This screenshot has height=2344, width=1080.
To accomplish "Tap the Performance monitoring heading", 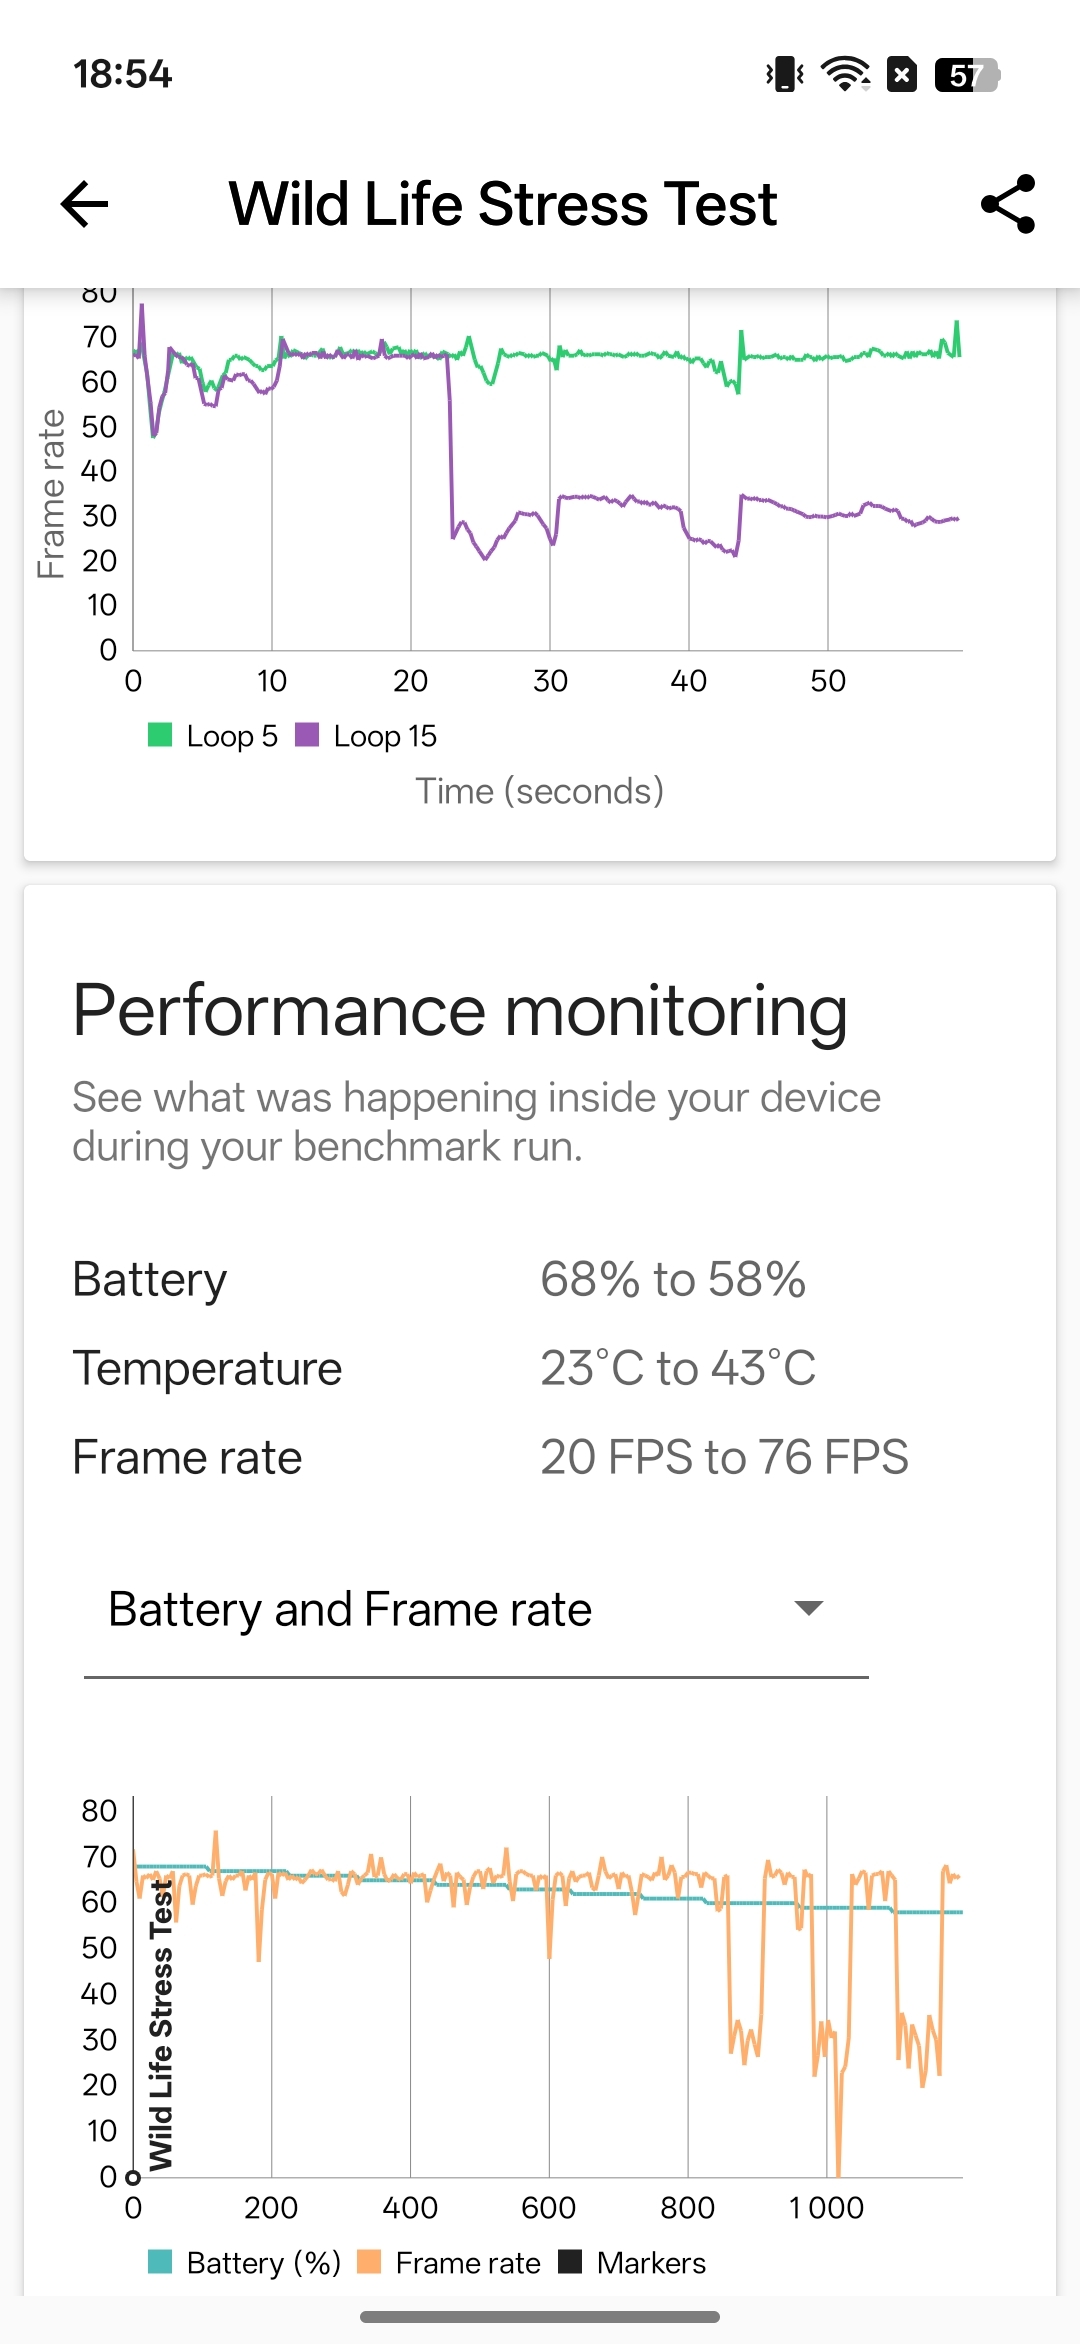I will (460, 1011).
